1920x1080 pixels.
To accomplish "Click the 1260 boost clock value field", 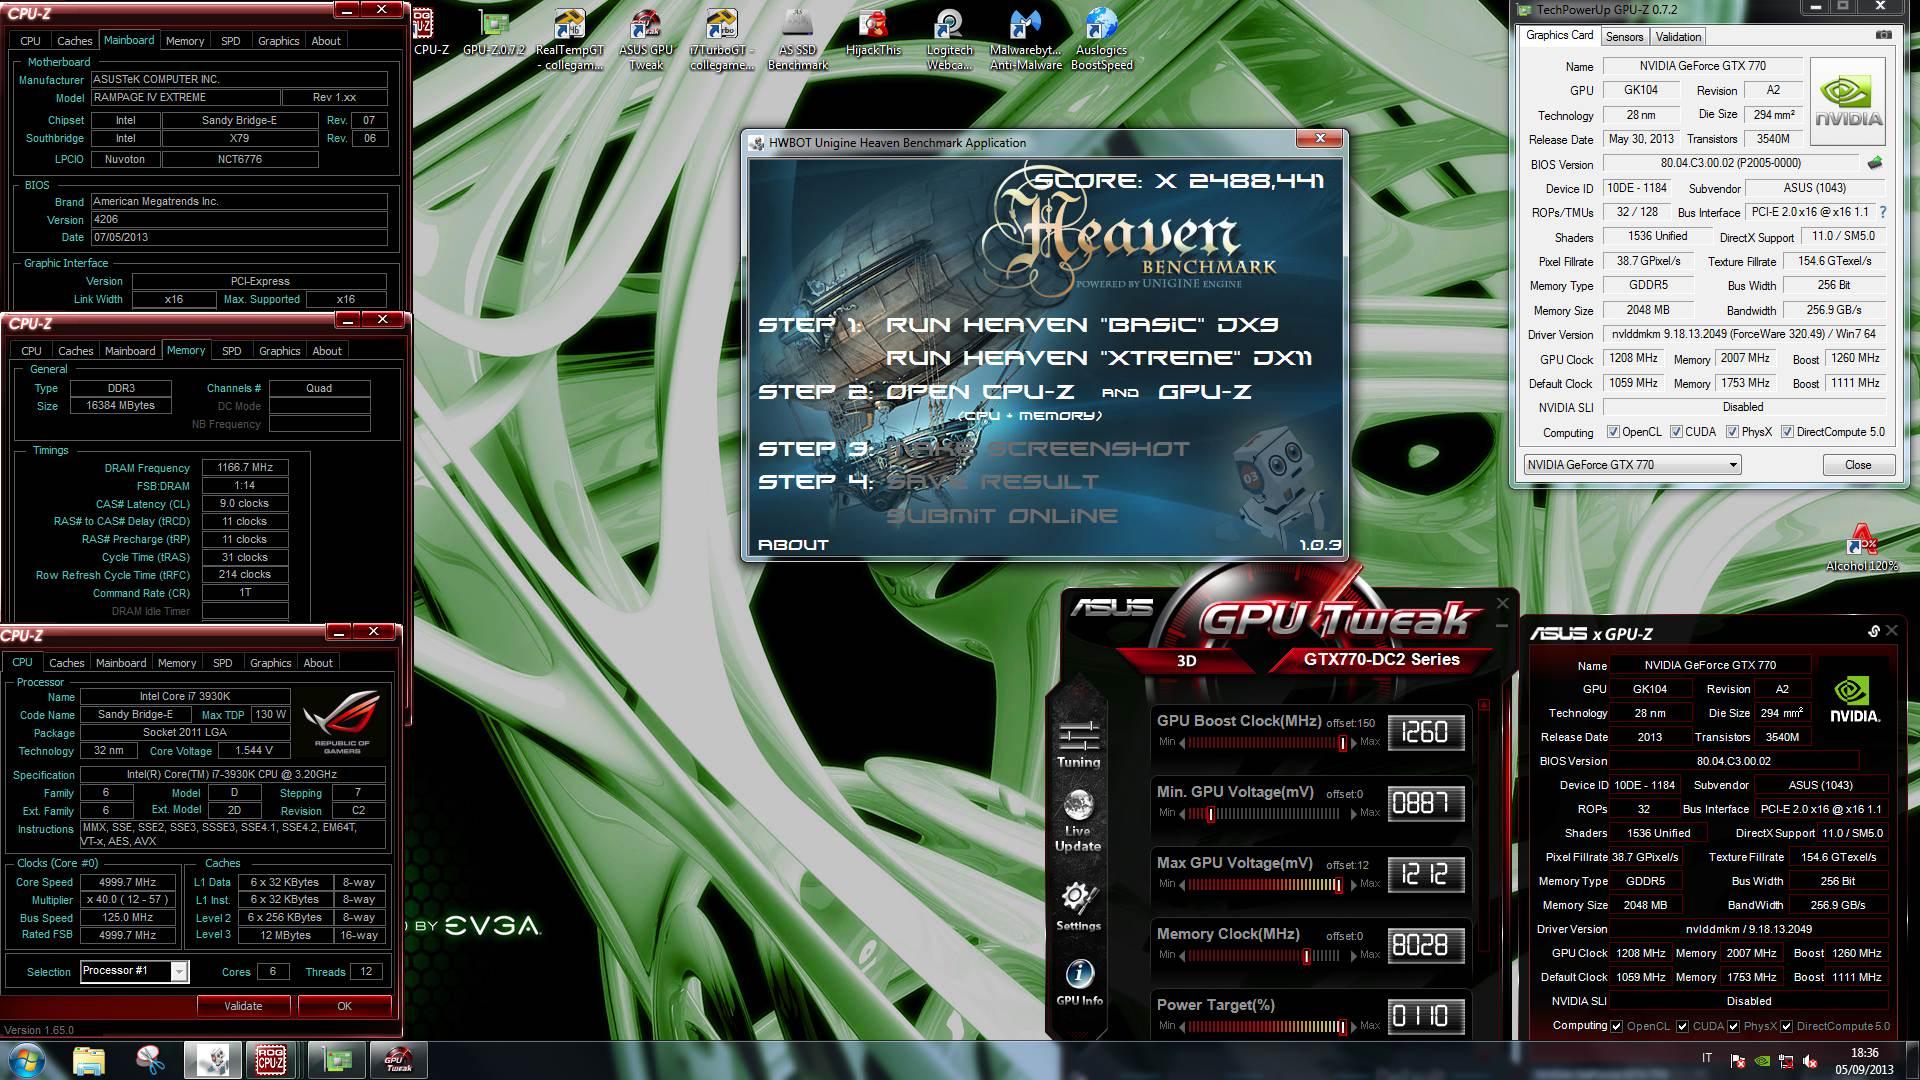I will click(1425, 733).
